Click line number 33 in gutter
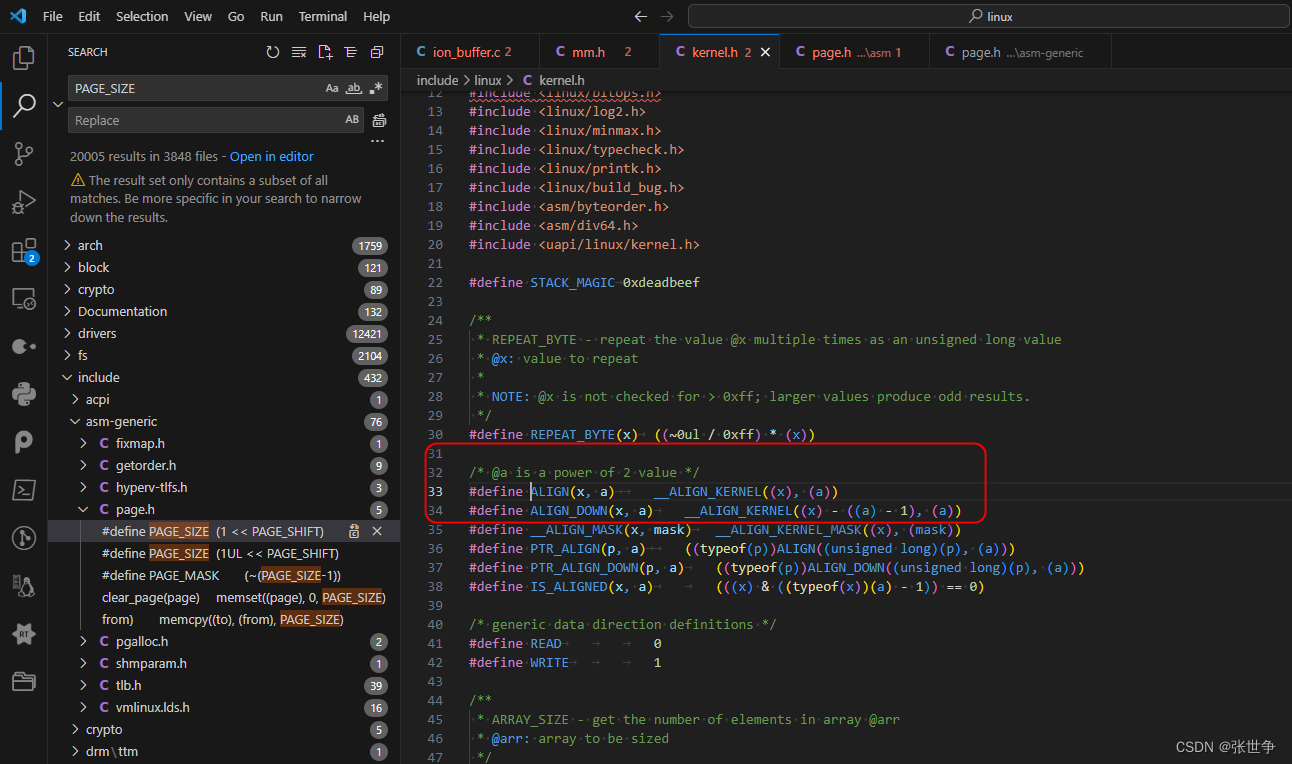 tap(435, 491)
